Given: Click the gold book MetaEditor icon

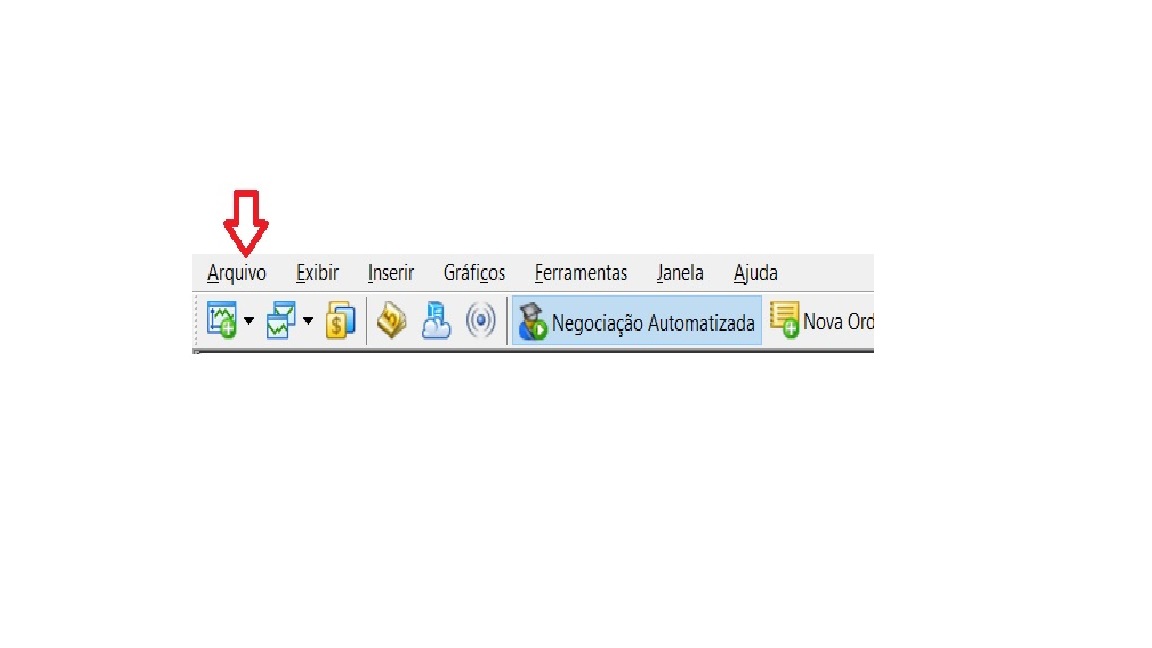Looking at the screenshot, I should pos(392,320).
